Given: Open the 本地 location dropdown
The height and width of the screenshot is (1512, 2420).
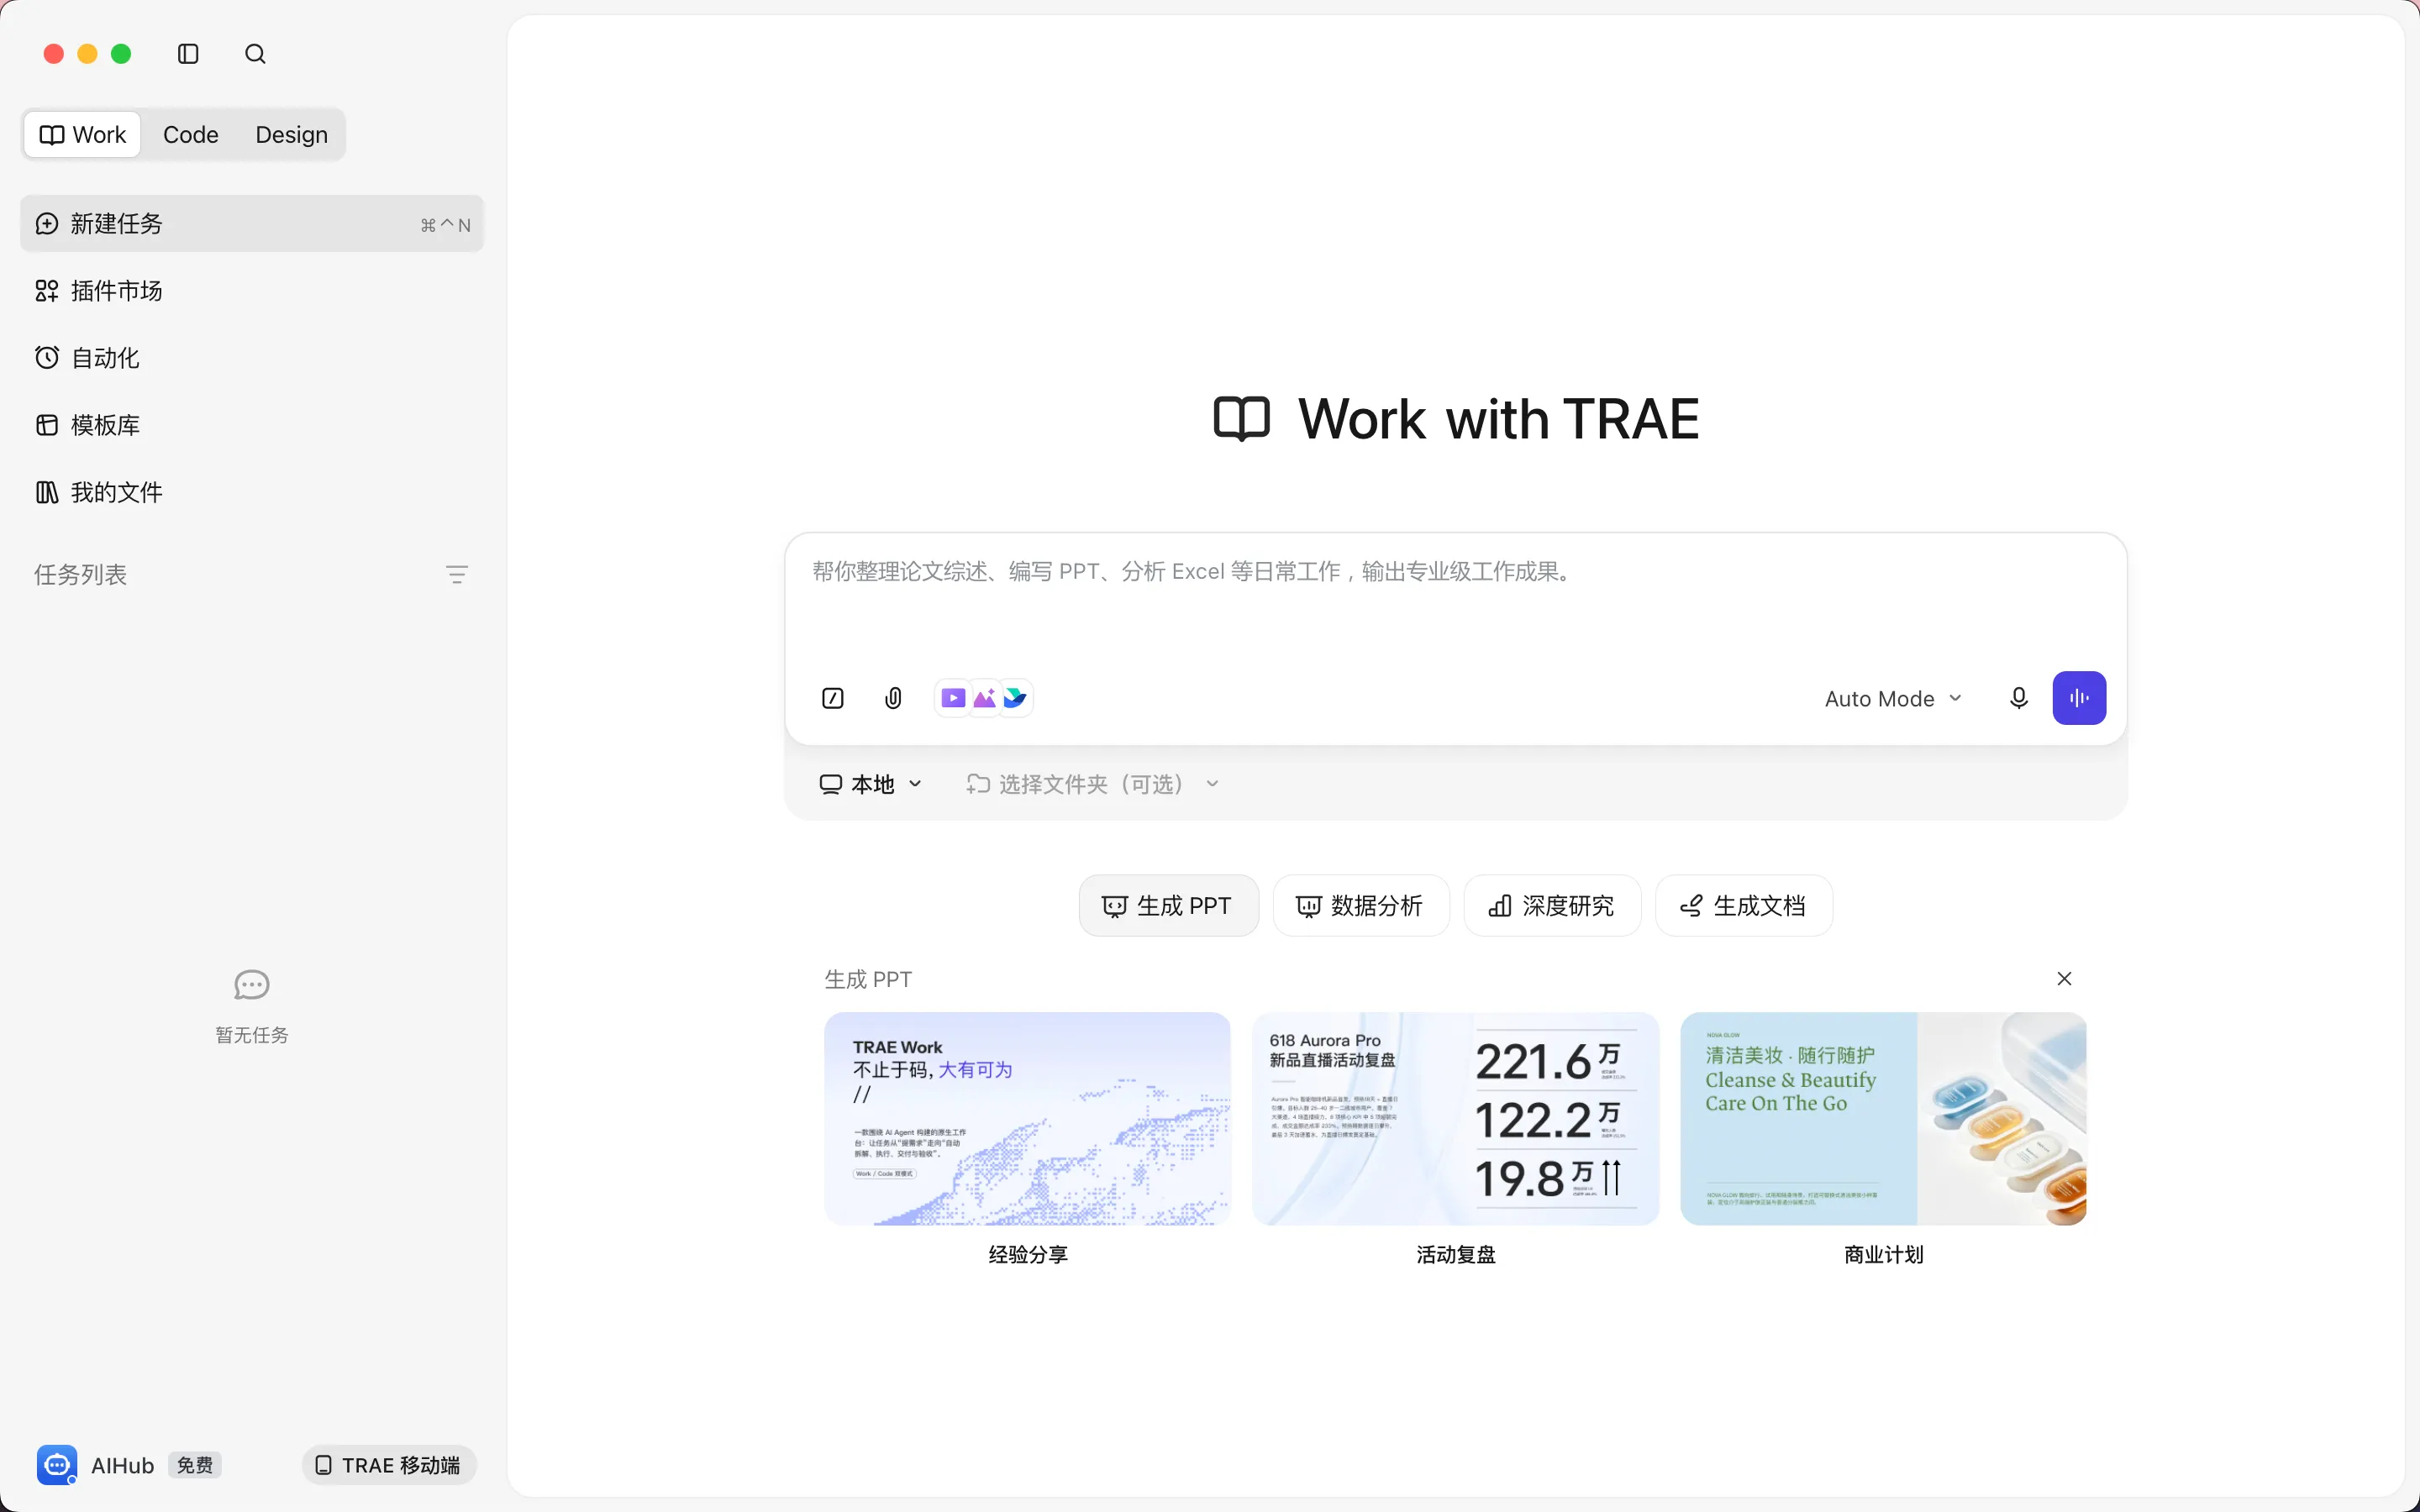Looking at the screenshot, I should click(870, 784).
